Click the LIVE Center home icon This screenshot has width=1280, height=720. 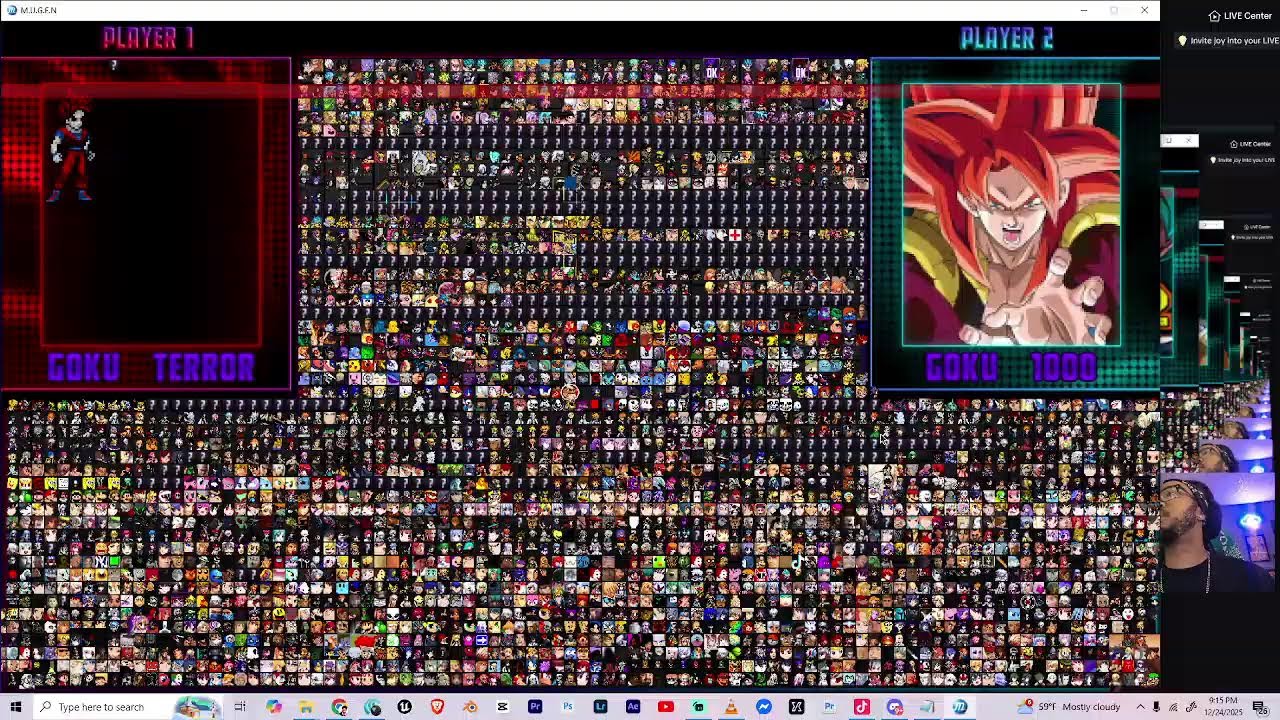pos(1214,16)
